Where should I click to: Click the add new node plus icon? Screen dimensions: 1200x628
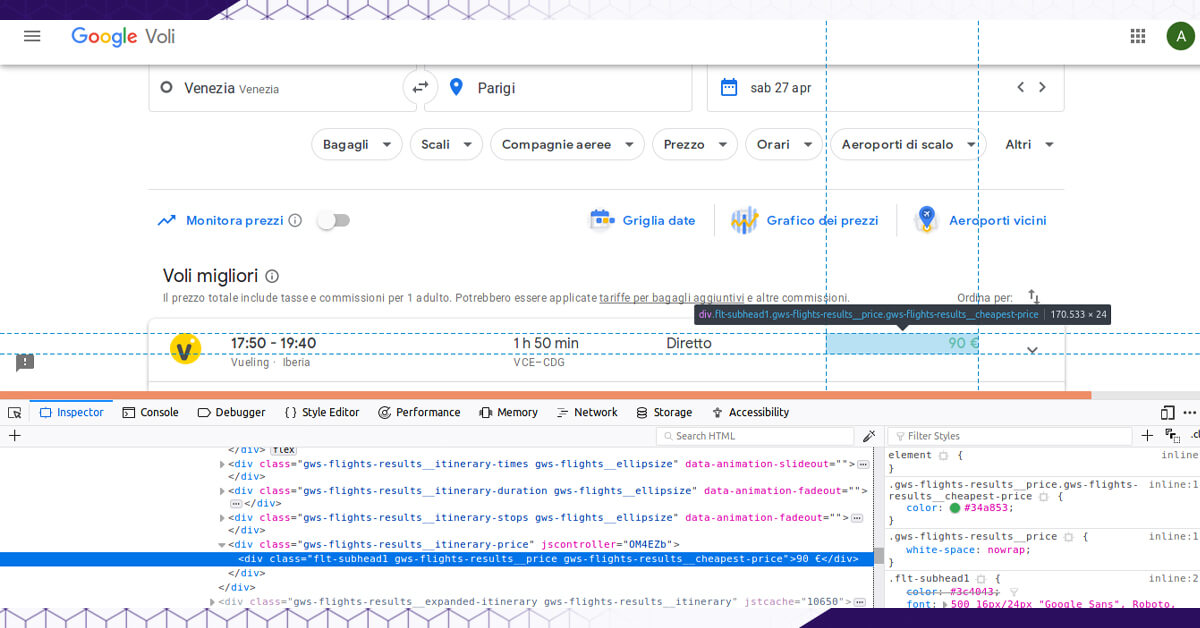(x=15, y=436)
